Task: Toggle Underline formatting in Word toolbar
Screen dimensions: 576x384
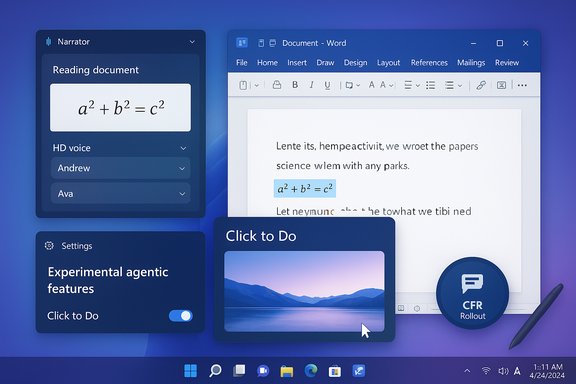Action: [x=327, y=85]
